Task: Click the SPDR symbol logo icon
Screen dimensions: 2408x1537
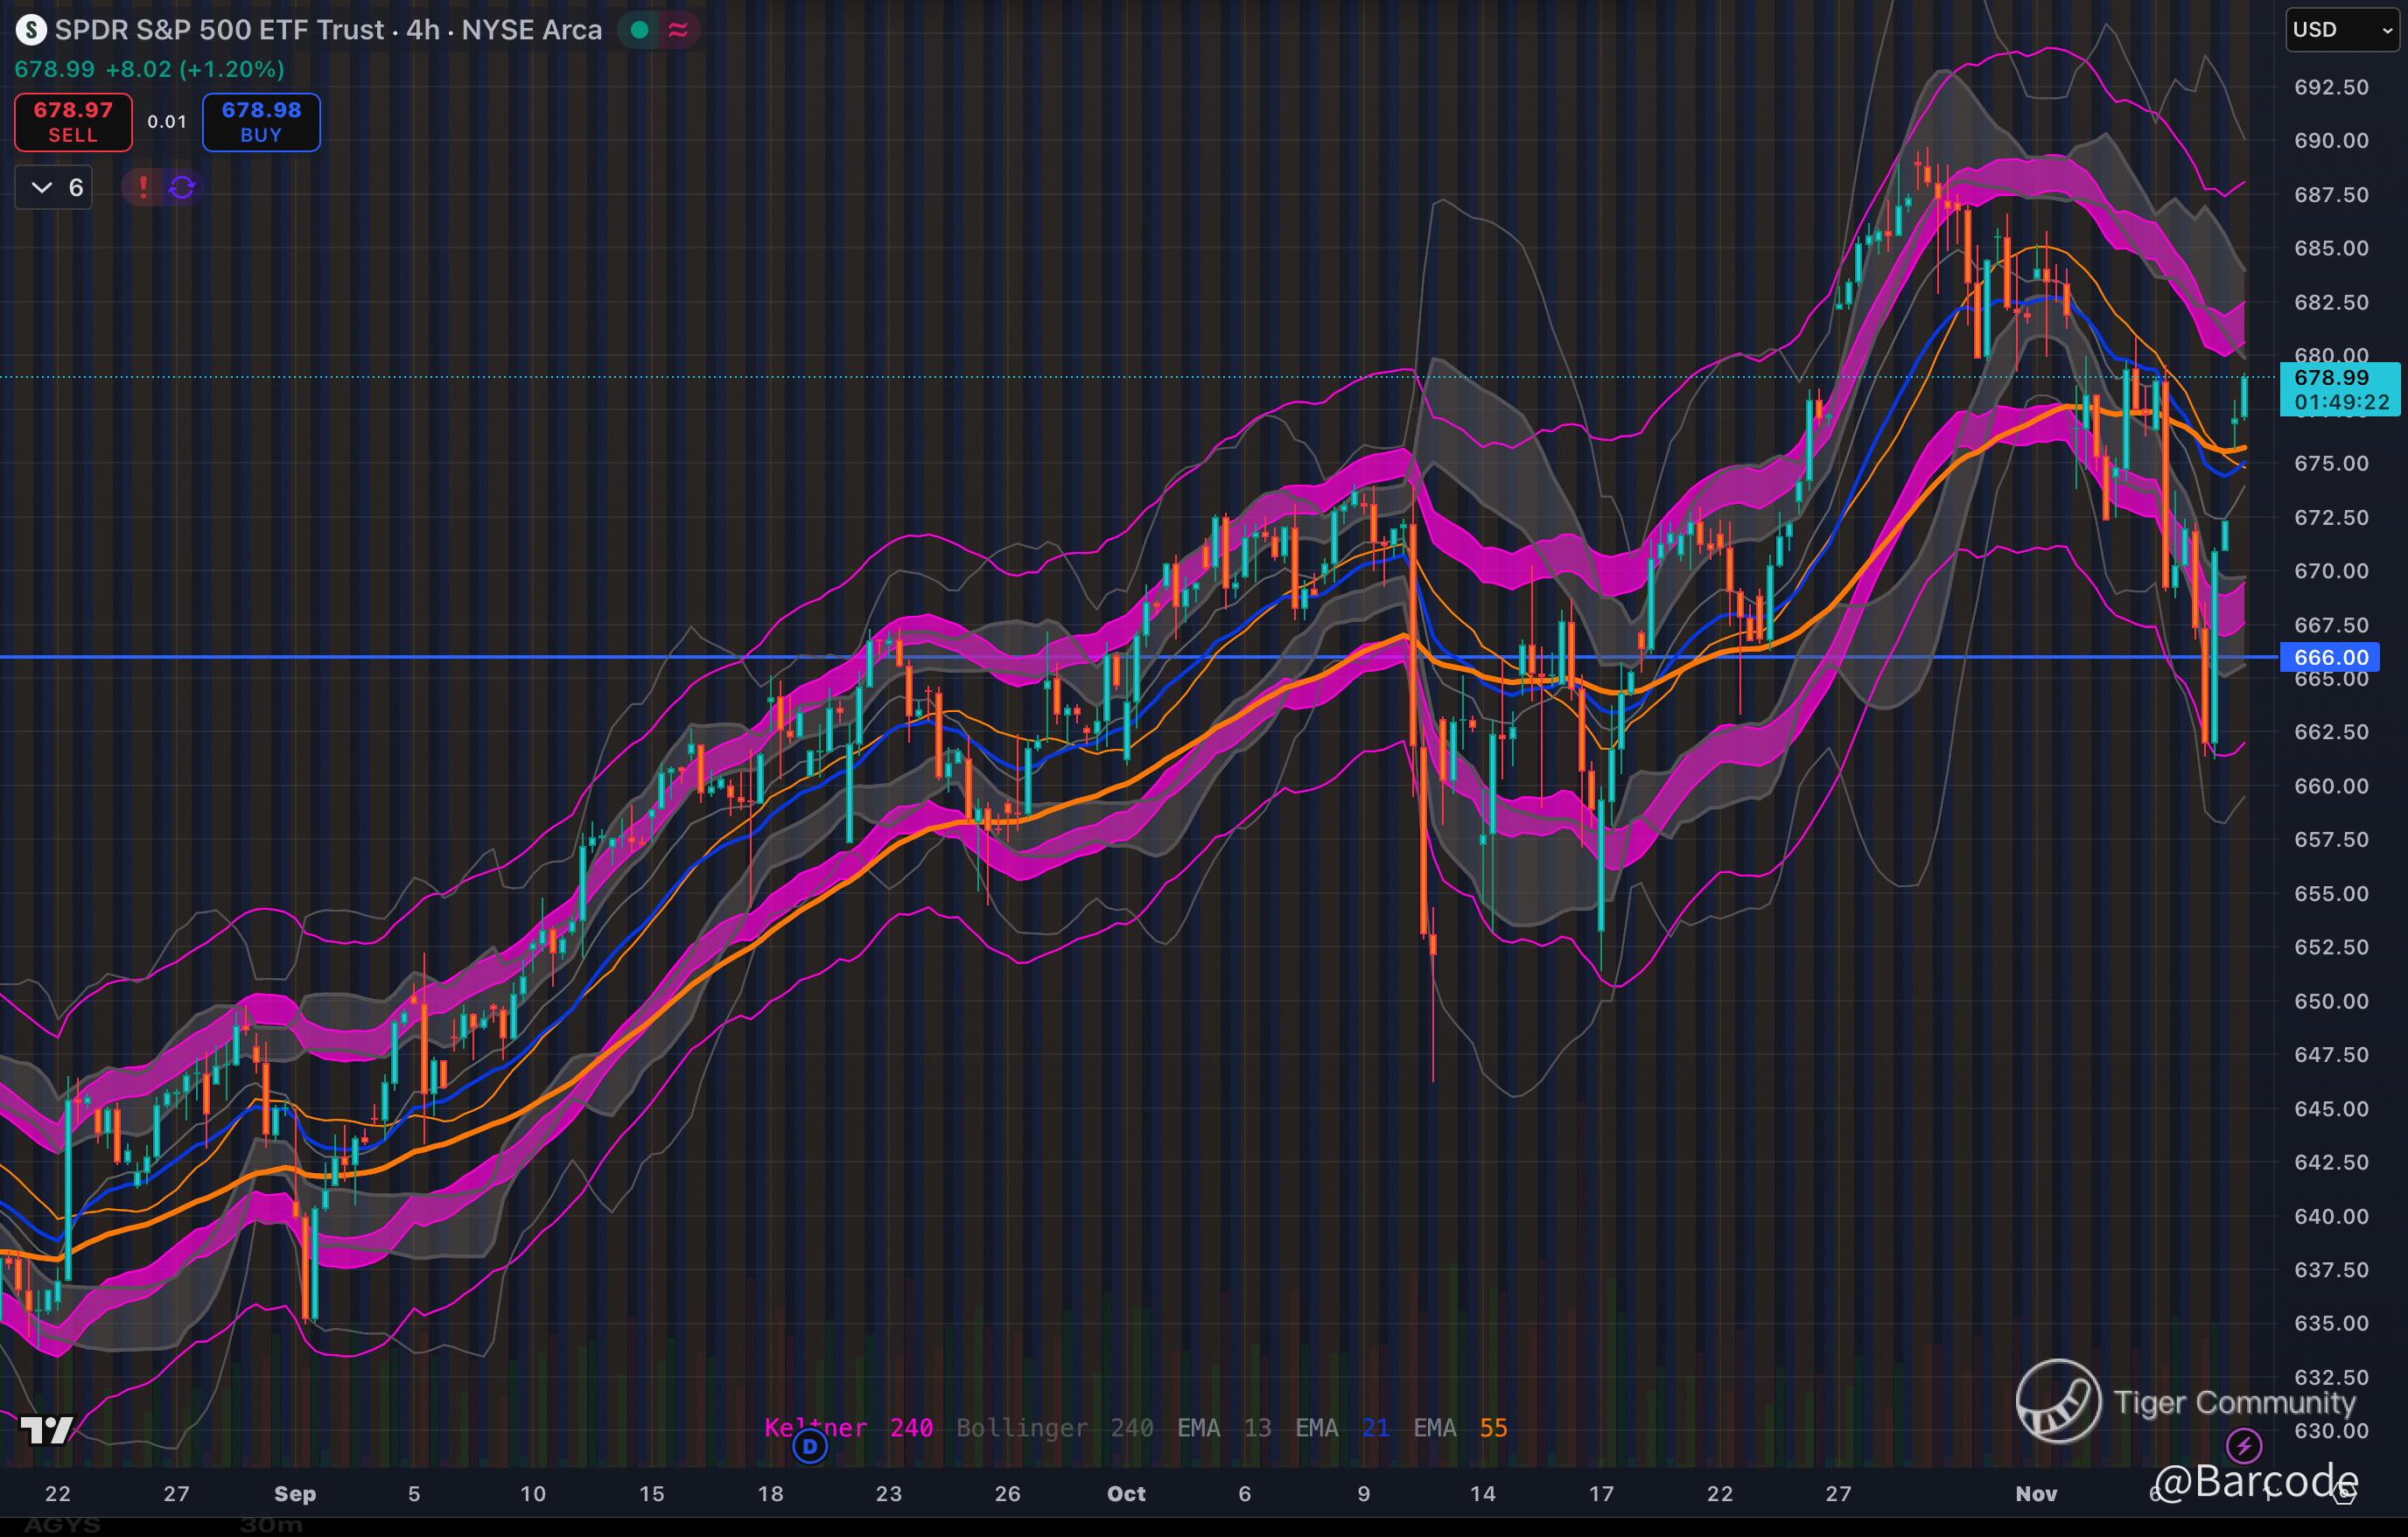Action: pyautogui.click(x=31, y=30)
